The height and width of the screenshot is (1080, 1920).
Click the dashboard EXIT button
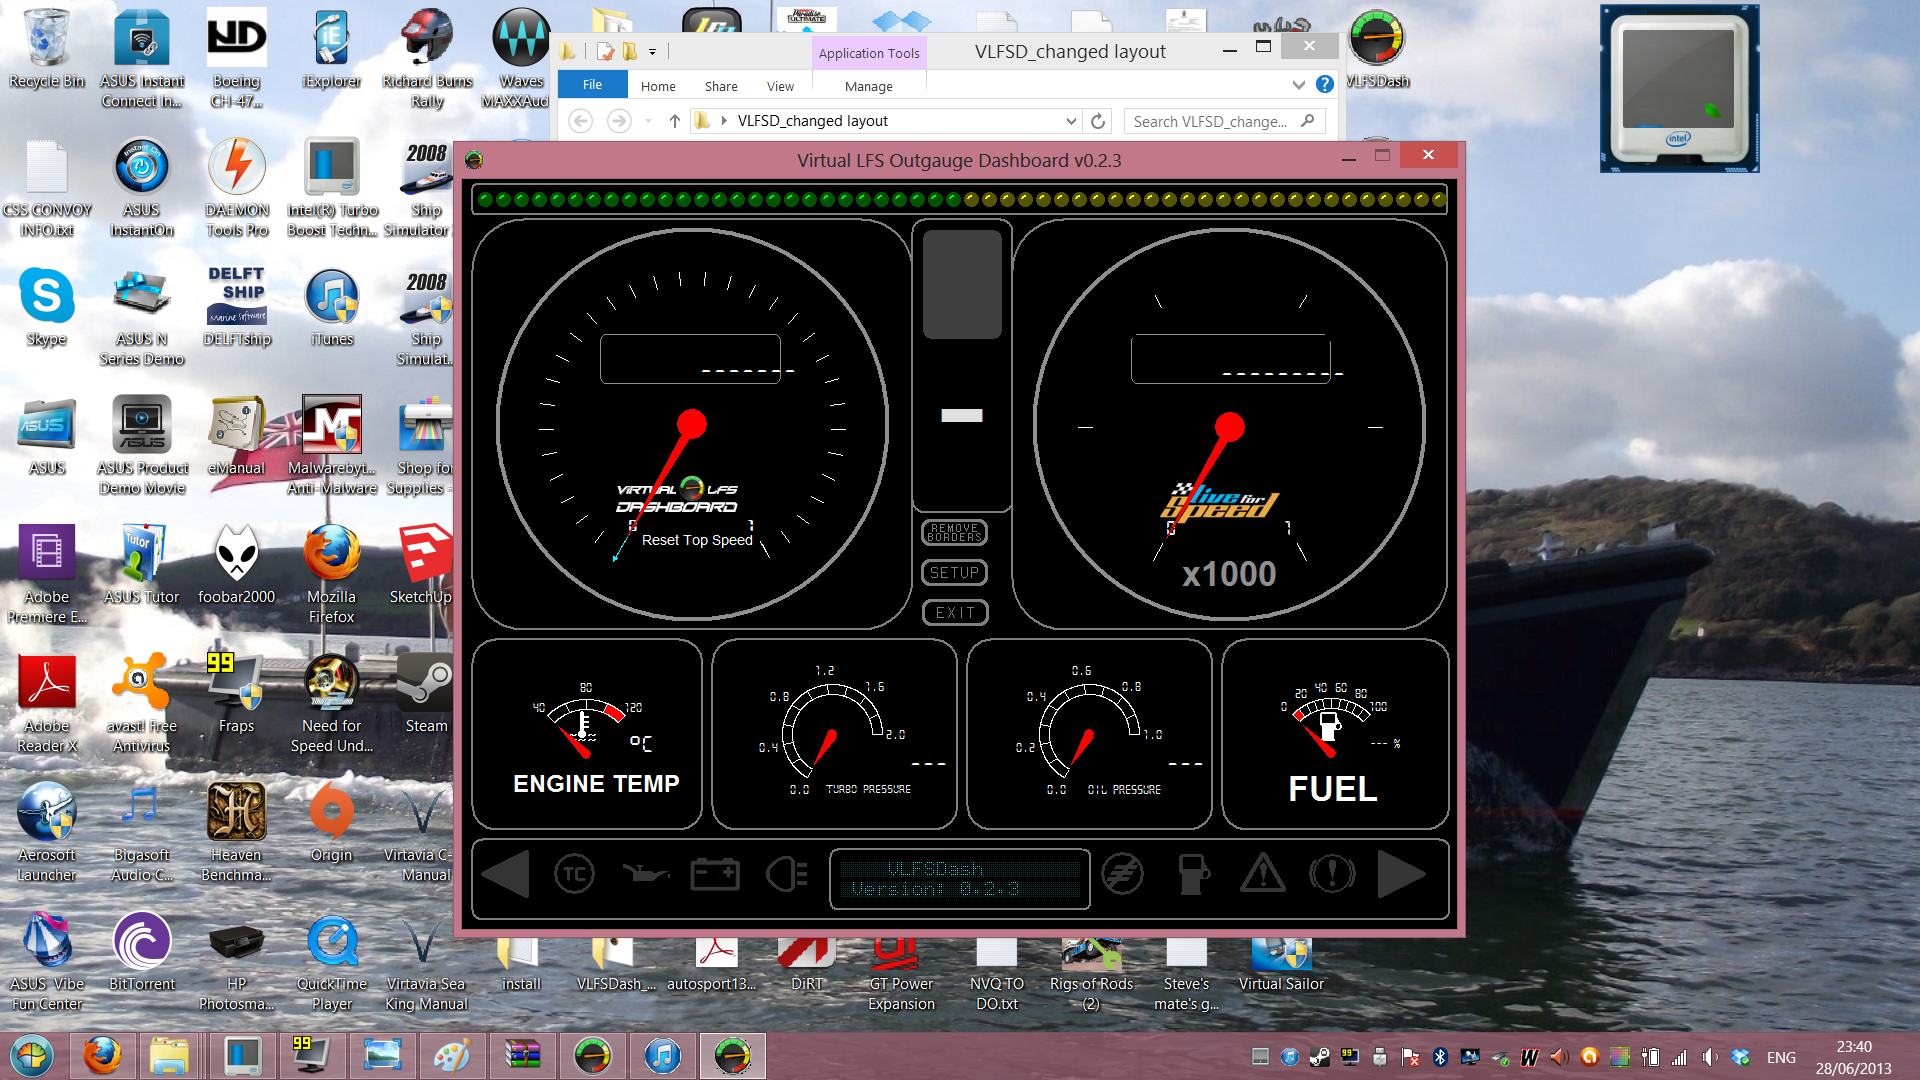pyautogui.click(x=954, y=613)
